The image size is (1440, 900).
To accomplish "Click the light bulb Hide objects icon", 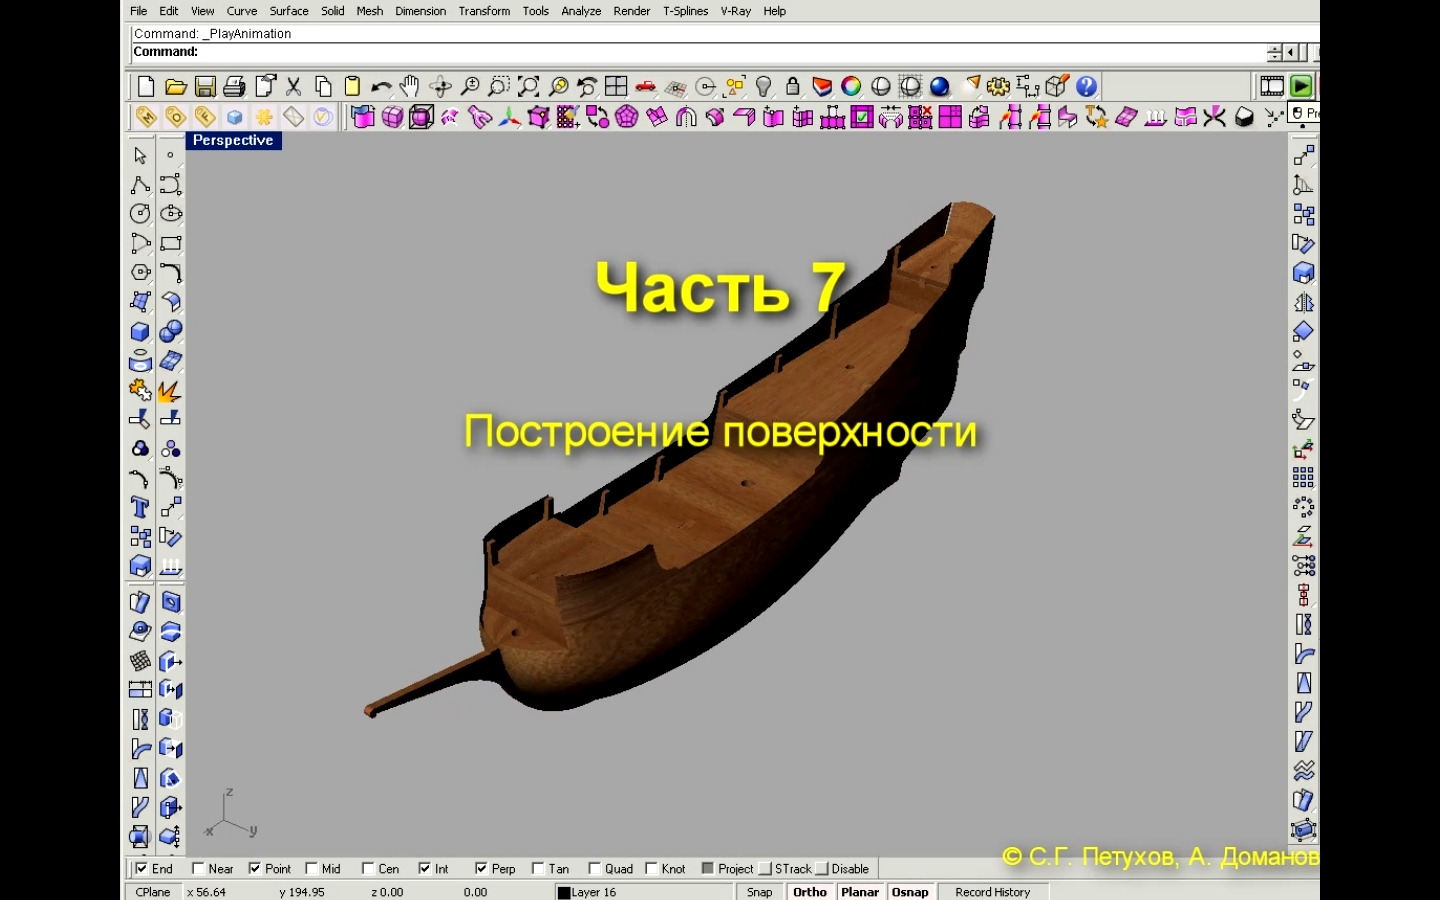I will (x=764, y=87).
